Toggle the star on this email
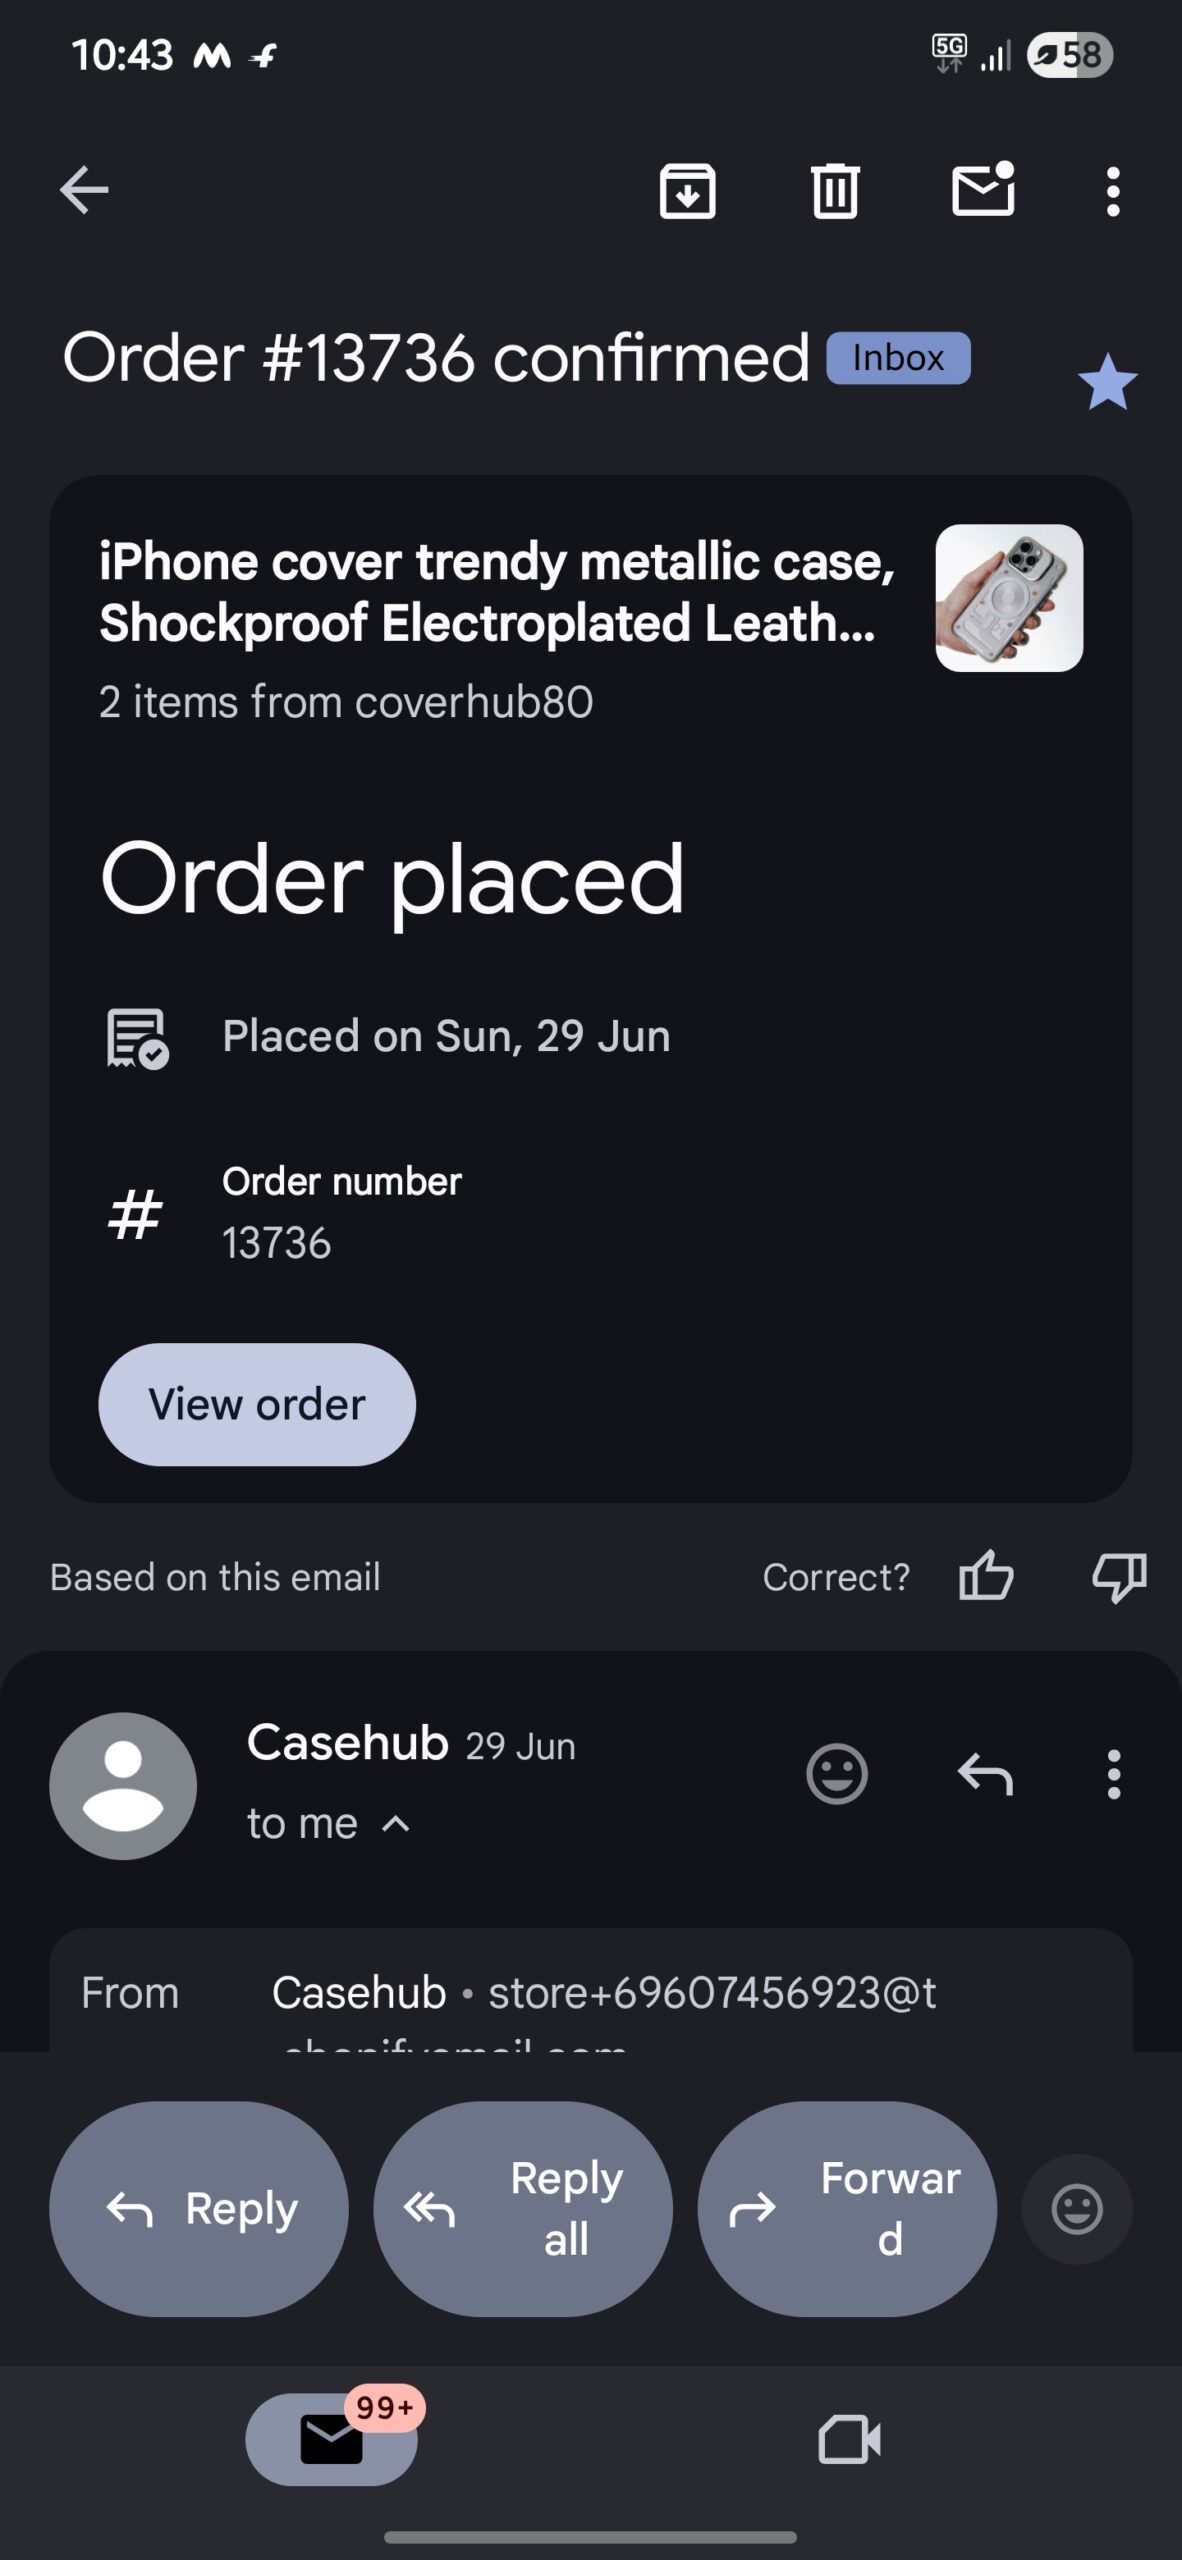 pos(1107,382)
